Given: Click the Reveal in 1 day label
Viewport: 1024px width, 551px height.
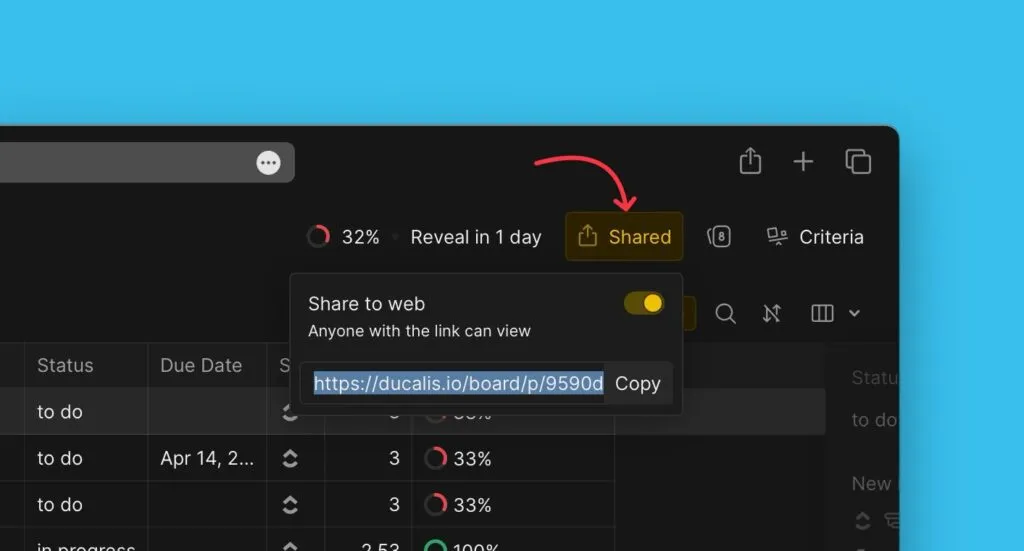Looking at the screenshot, I should tap(476, 237).
